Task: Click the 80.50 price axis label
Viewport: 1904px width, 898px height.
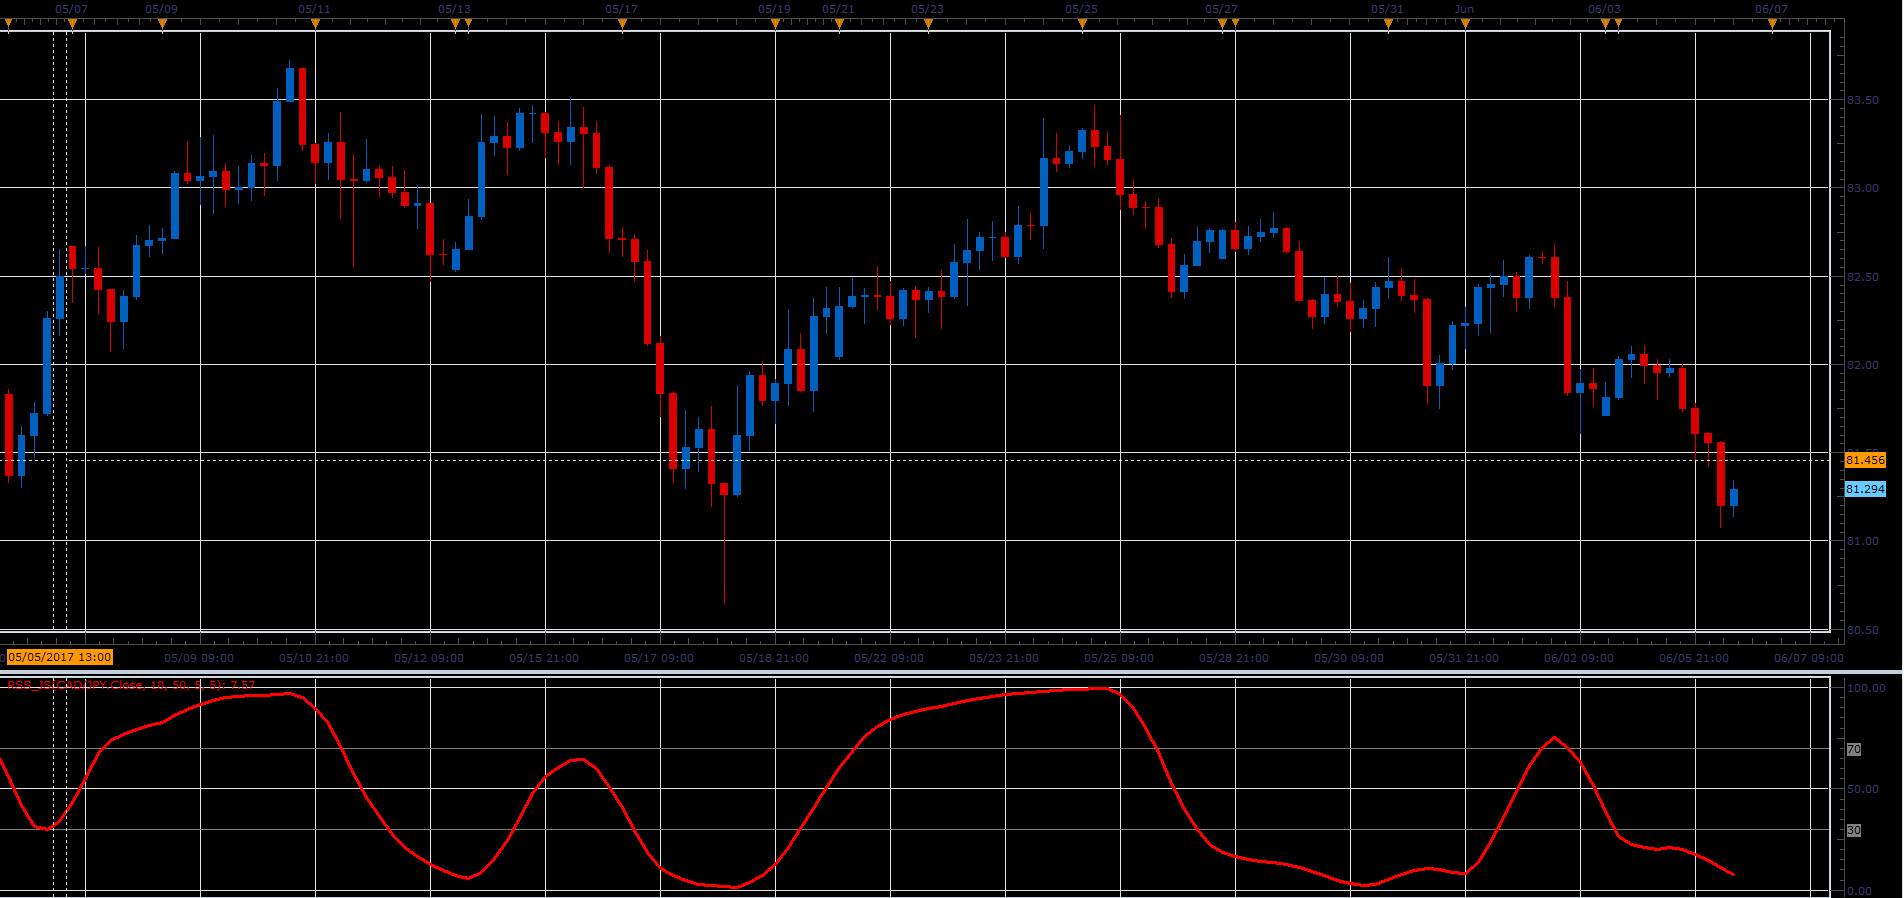Action: [1863, 630]
